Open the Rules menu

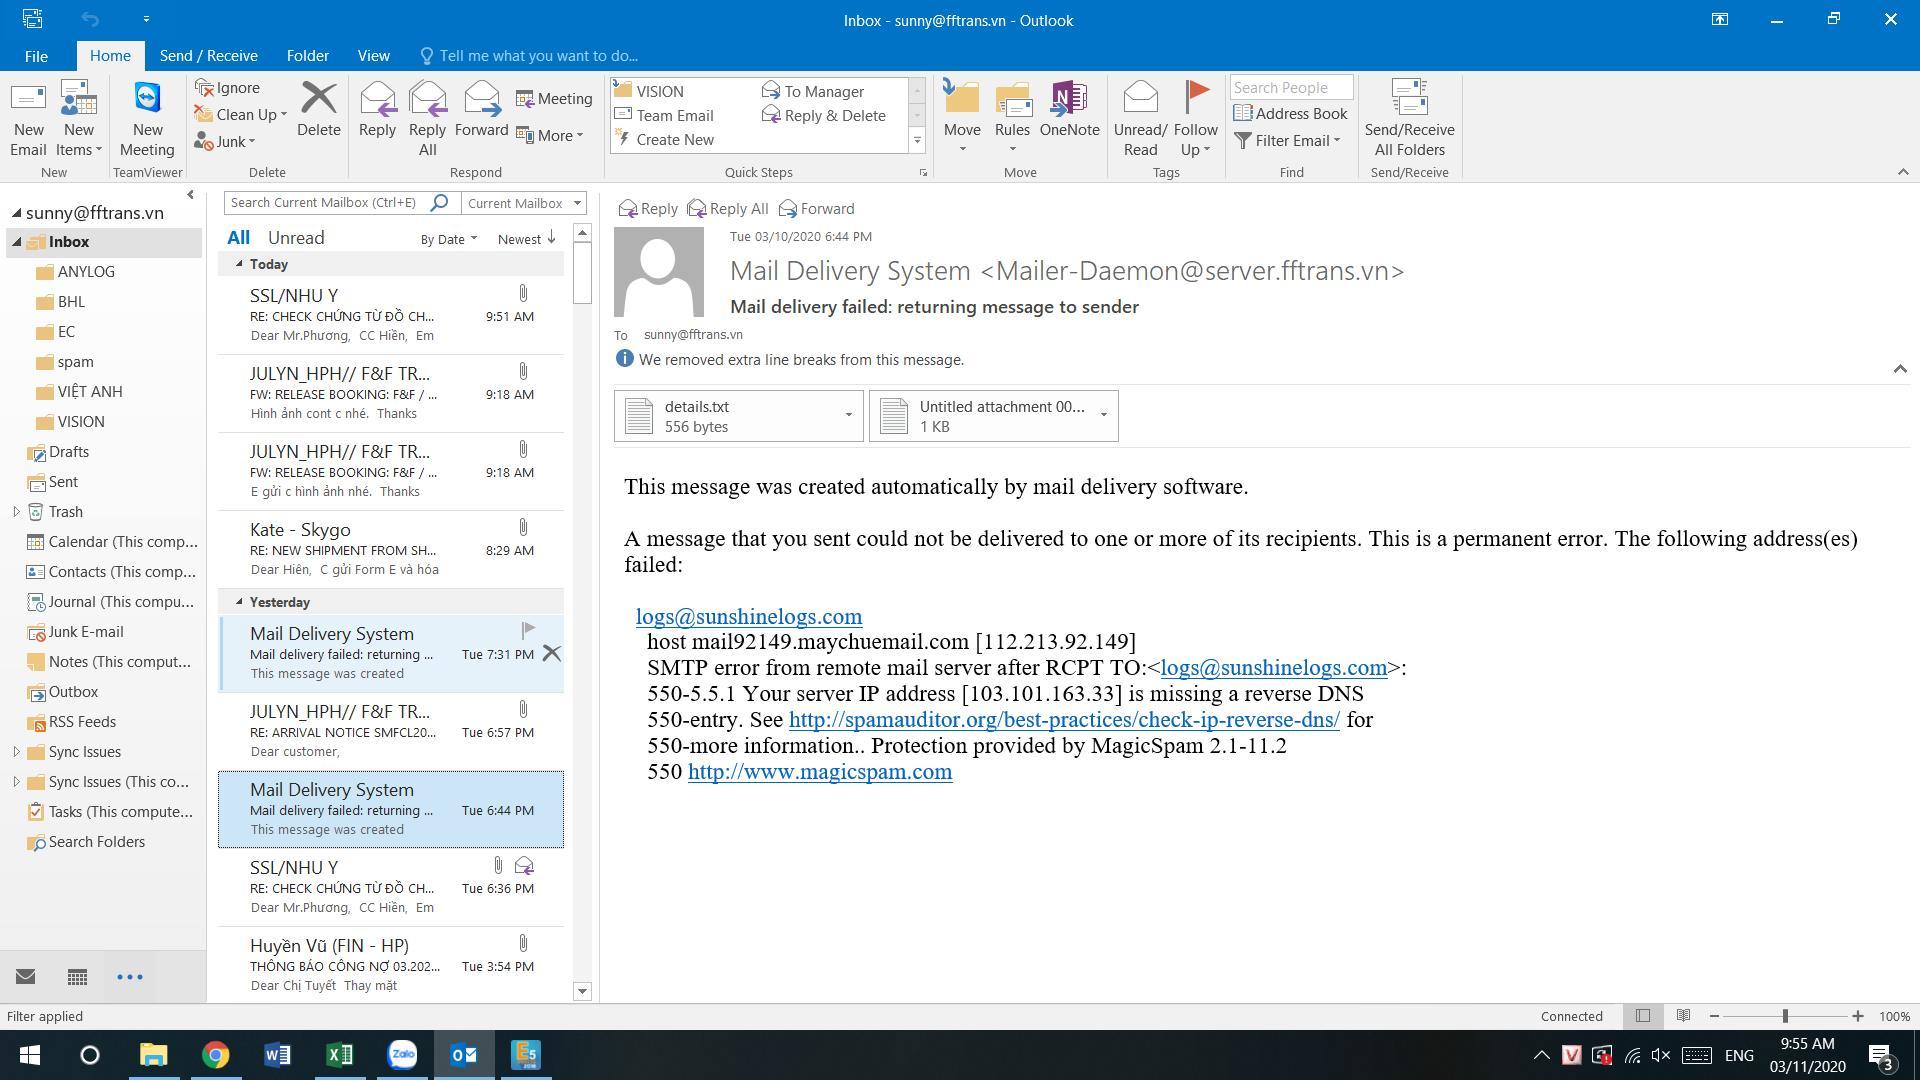(1012, 119)
